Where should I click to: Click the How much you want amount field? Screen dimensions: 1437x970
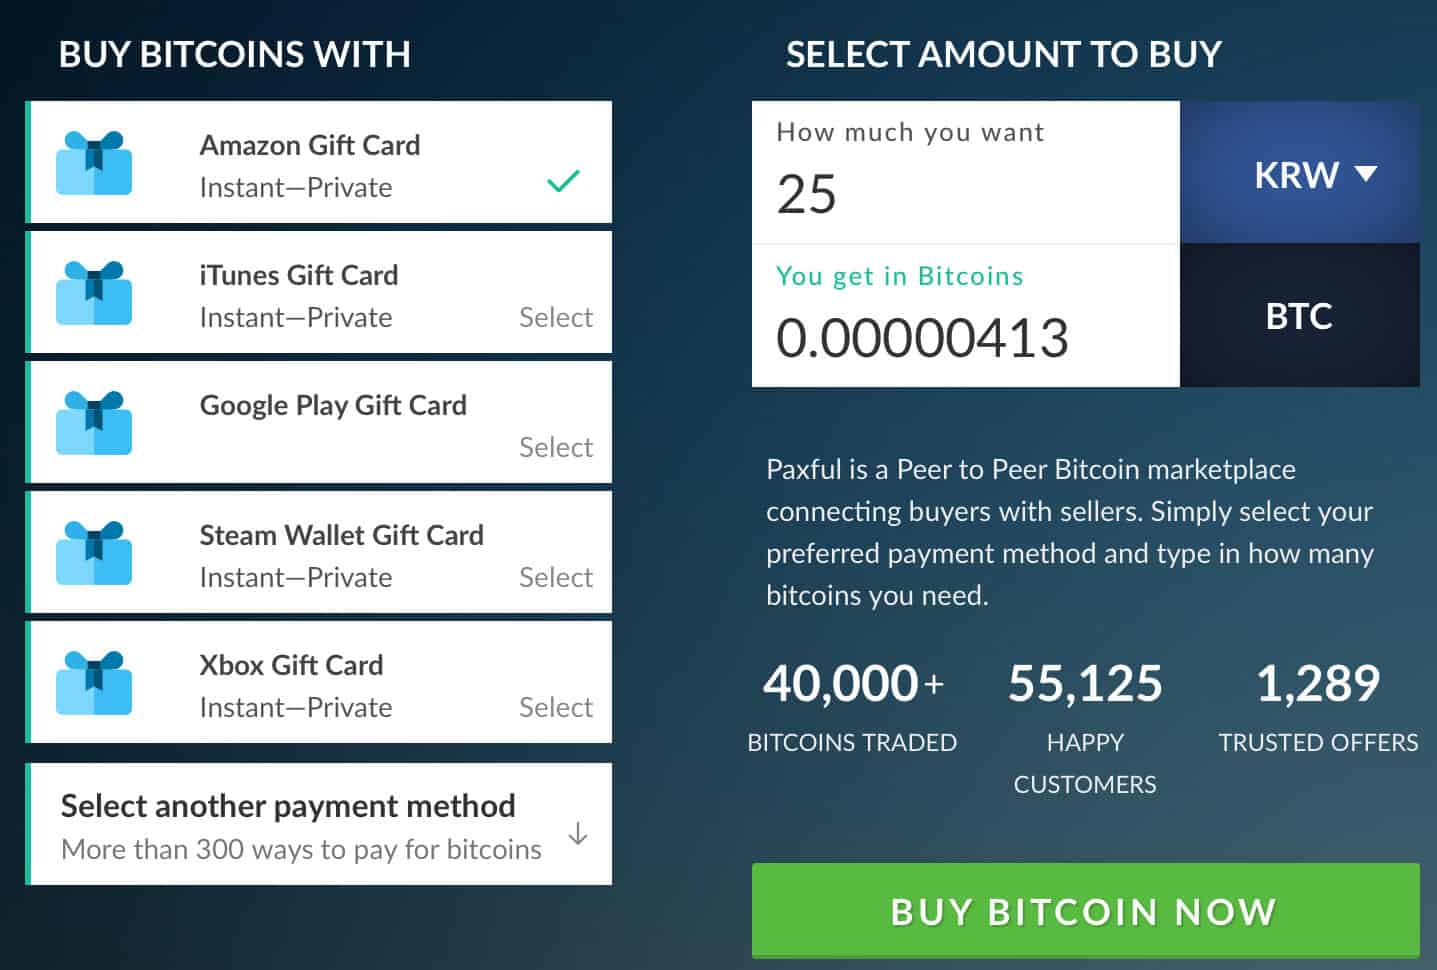pyautogui.click(x=966, y=172)
